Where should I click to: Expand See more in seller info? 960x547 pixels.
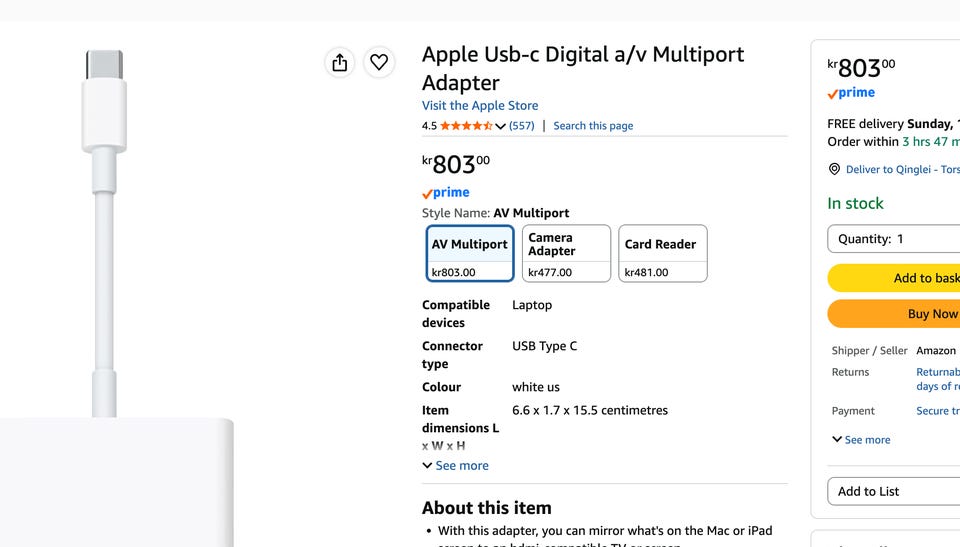pyautogui.click(x=861, y=440)
